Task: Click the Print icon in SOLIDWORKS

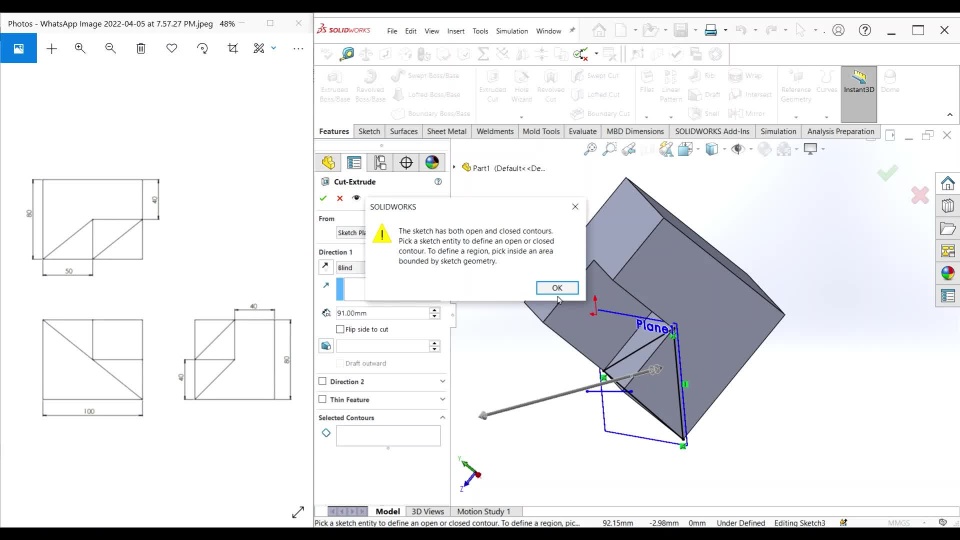Action: click(710, 30)
